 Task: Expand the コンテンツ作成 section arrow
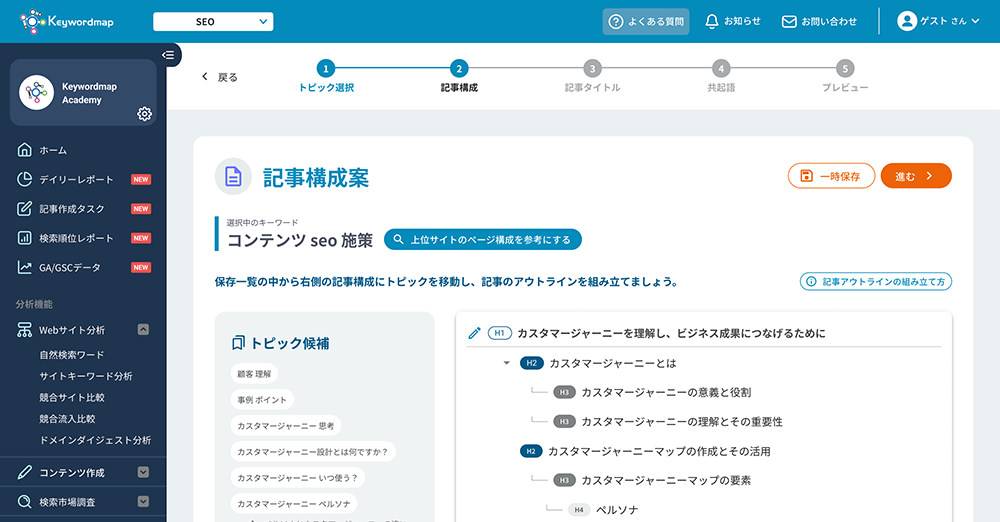click(143, 472)
